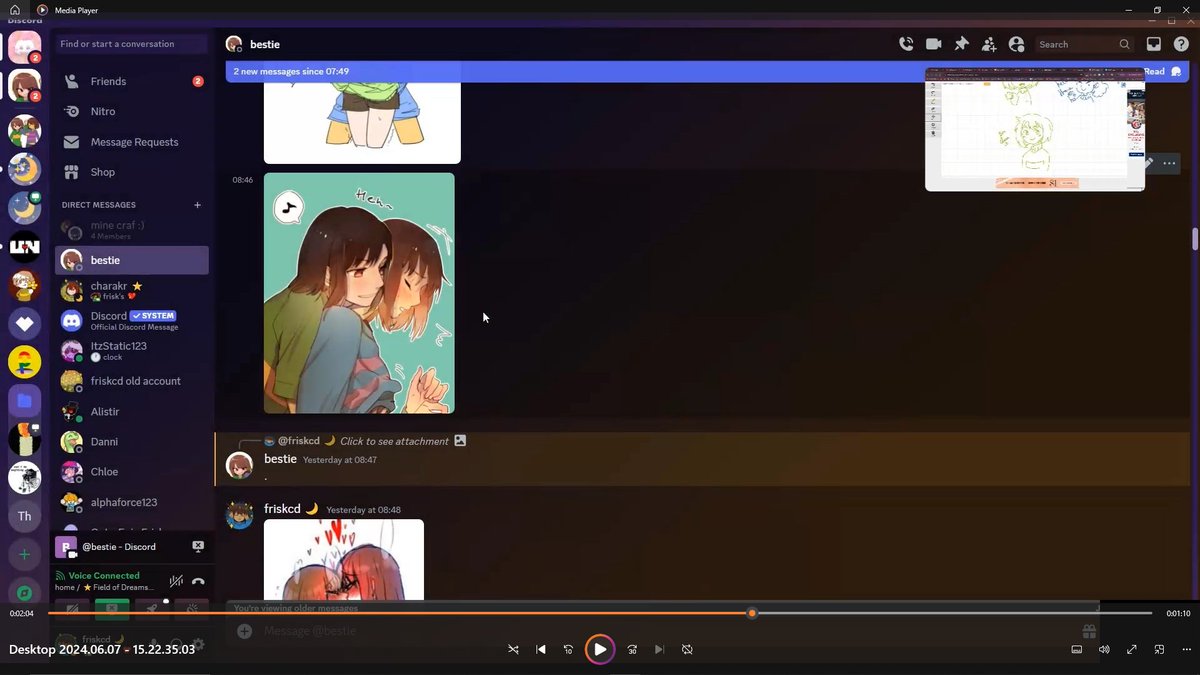Screen dimensions: 1200x675
Task: Go to previous track in Media Player
Action: [x=541, y=649]
